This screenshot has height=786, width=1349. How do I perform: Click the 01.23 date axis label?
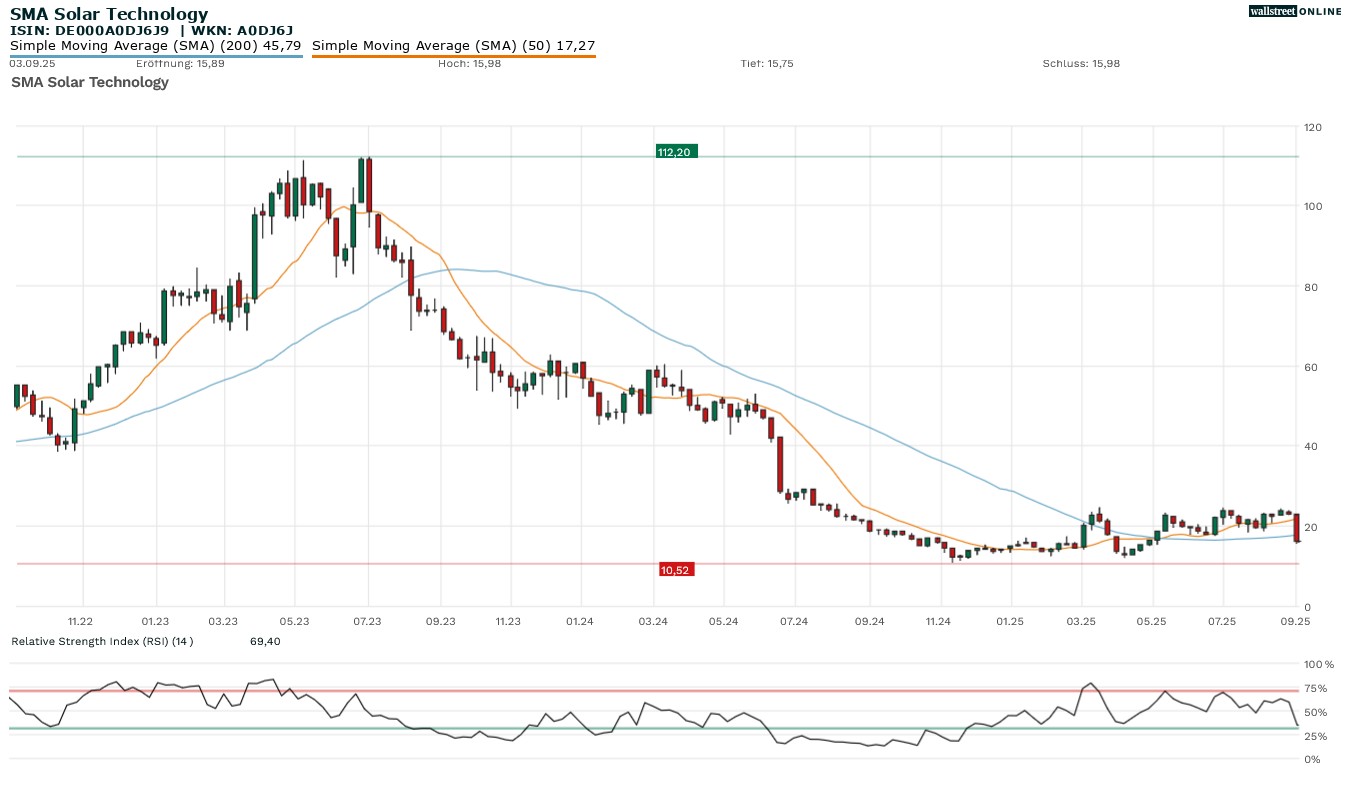point(155,622)
